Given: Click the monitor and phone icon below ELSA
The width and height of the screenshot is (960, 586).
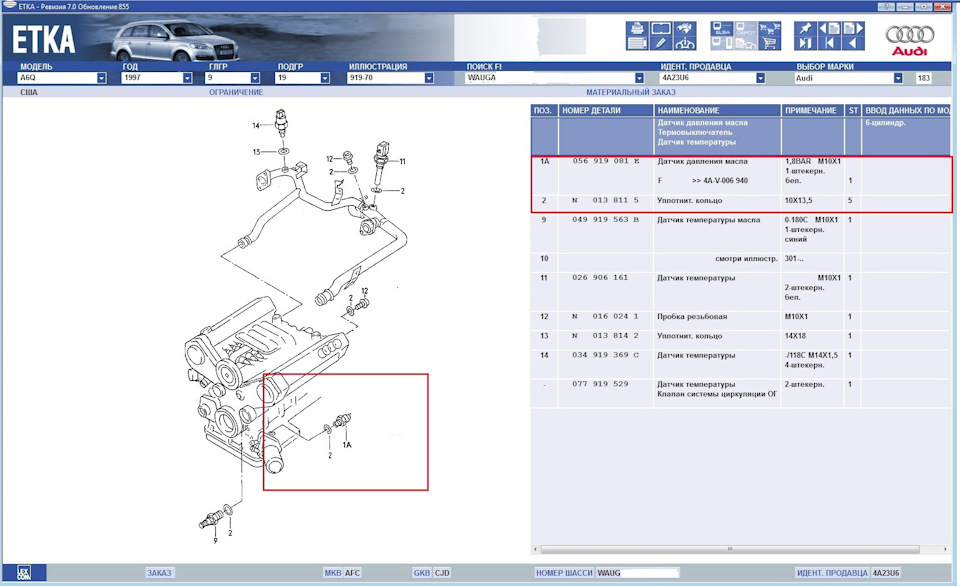Looking at the screenshot, I should (x=722, y=43).
